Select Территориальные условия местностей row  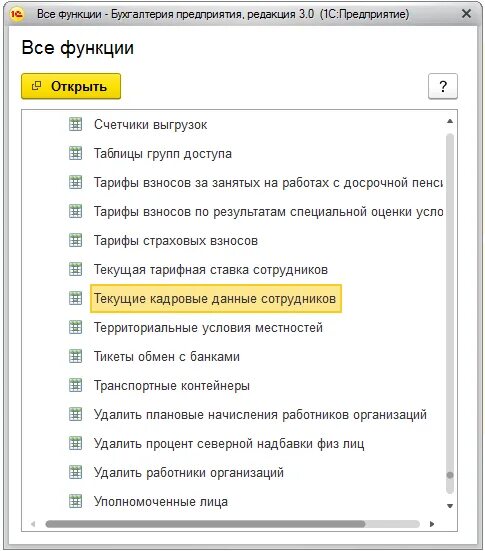(x=208, y=328)
